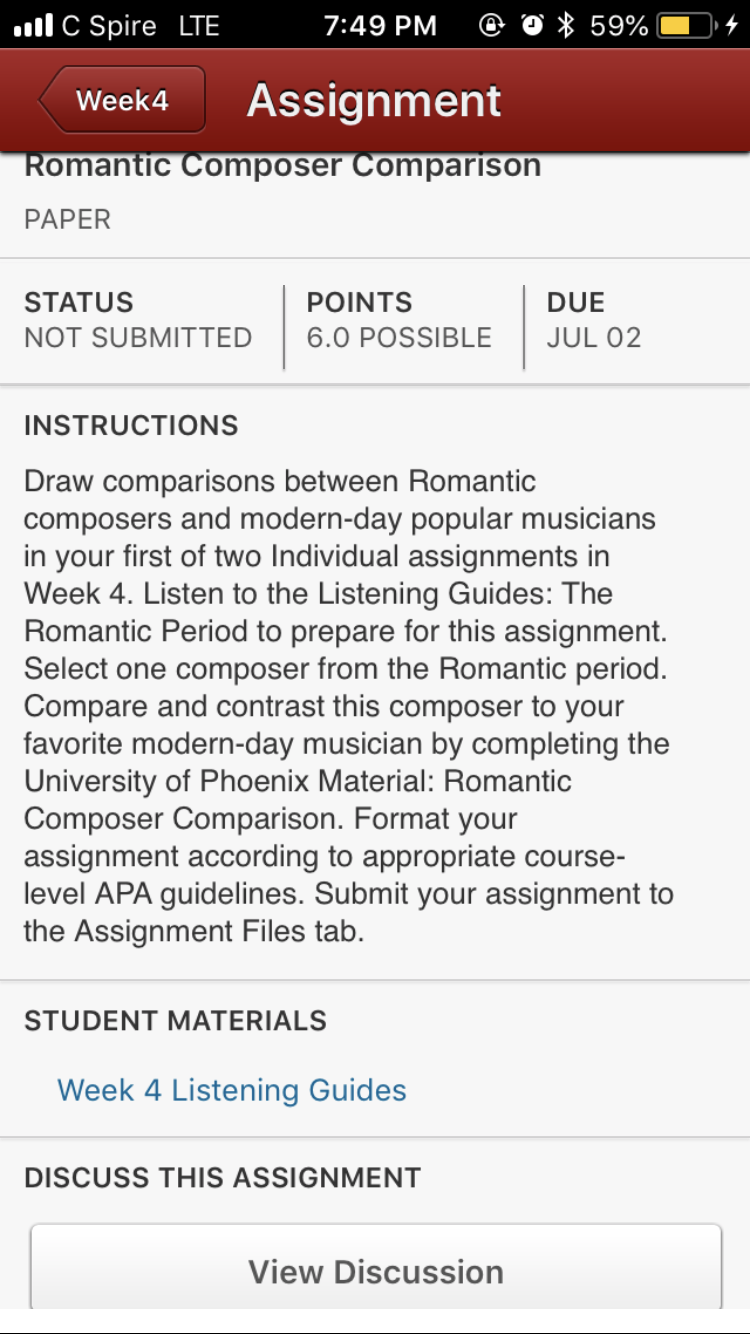Tap the INSTRUCTIONS section heading

point(131,426)
